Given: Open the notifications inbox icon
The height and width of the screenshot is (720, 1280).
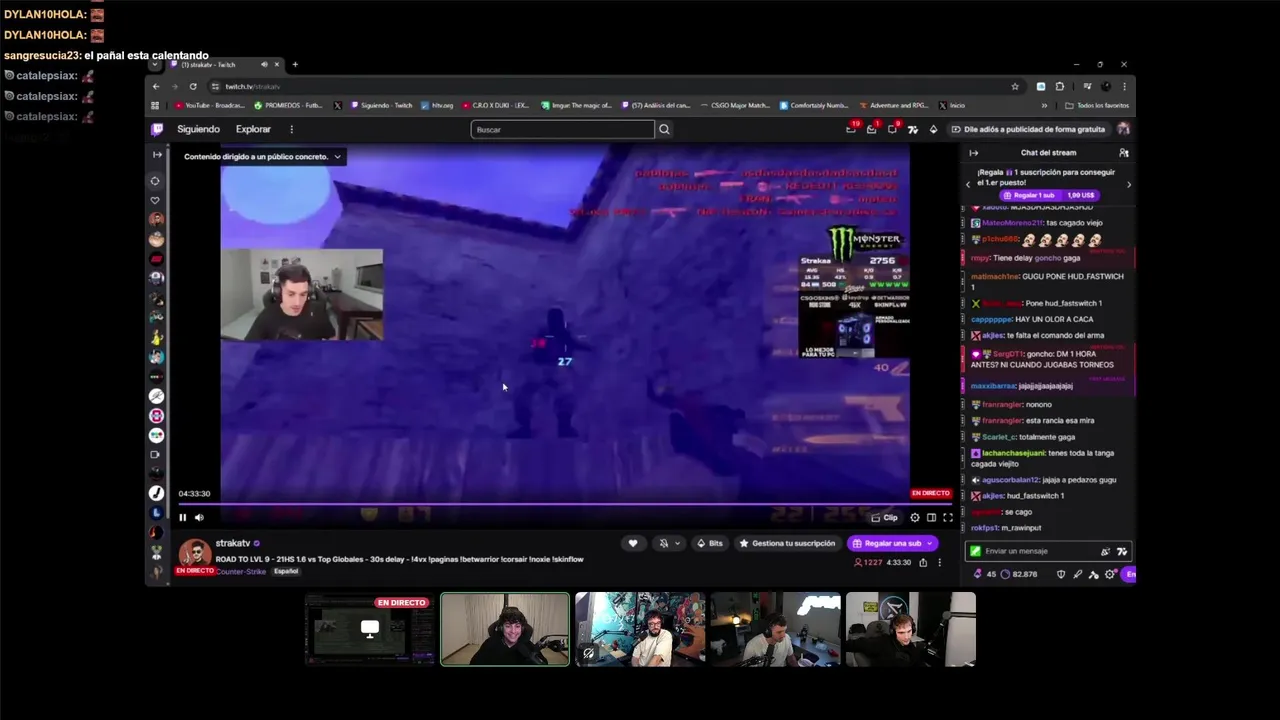Looking at the screenshot, I should coord(872,129).
